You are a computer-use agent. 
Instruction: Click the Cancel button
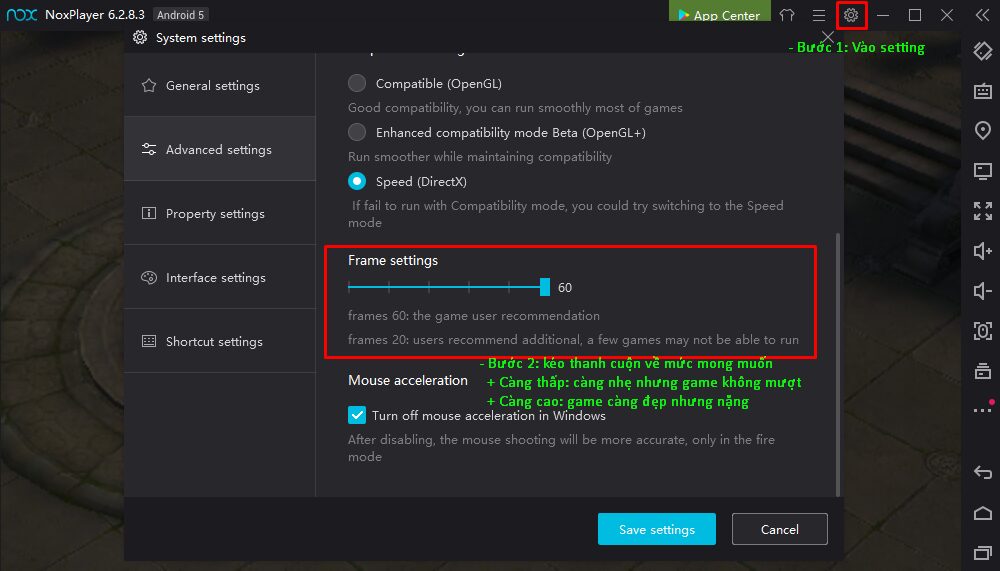(x=779, y=529)
